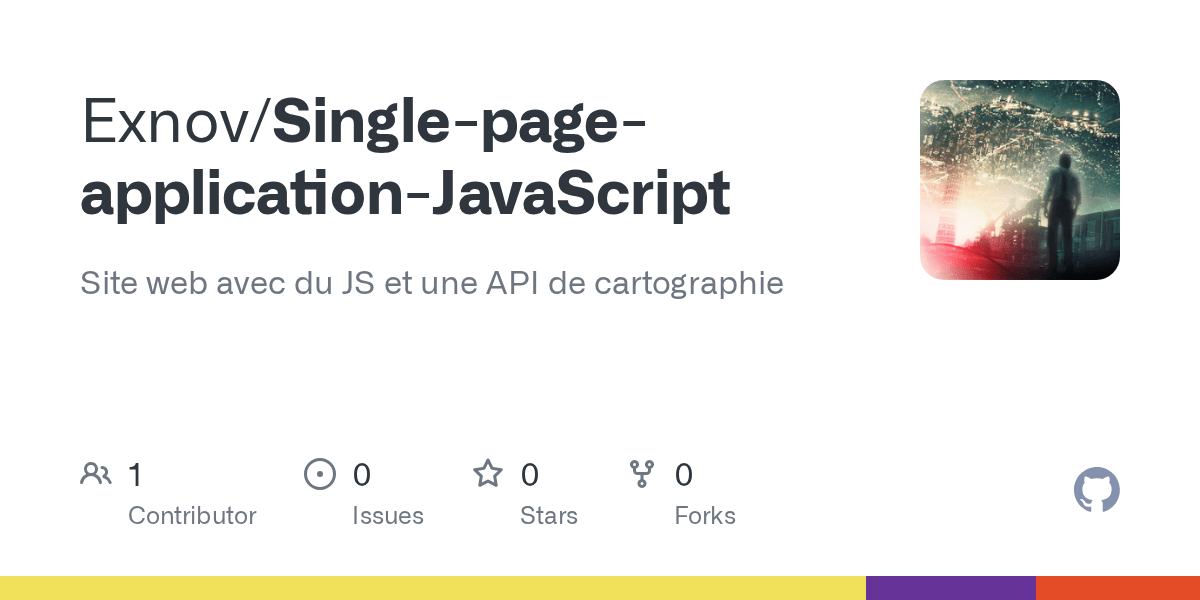Click the 0 count above Stars
Screen dimensions: 1200x600
(530, 475)
